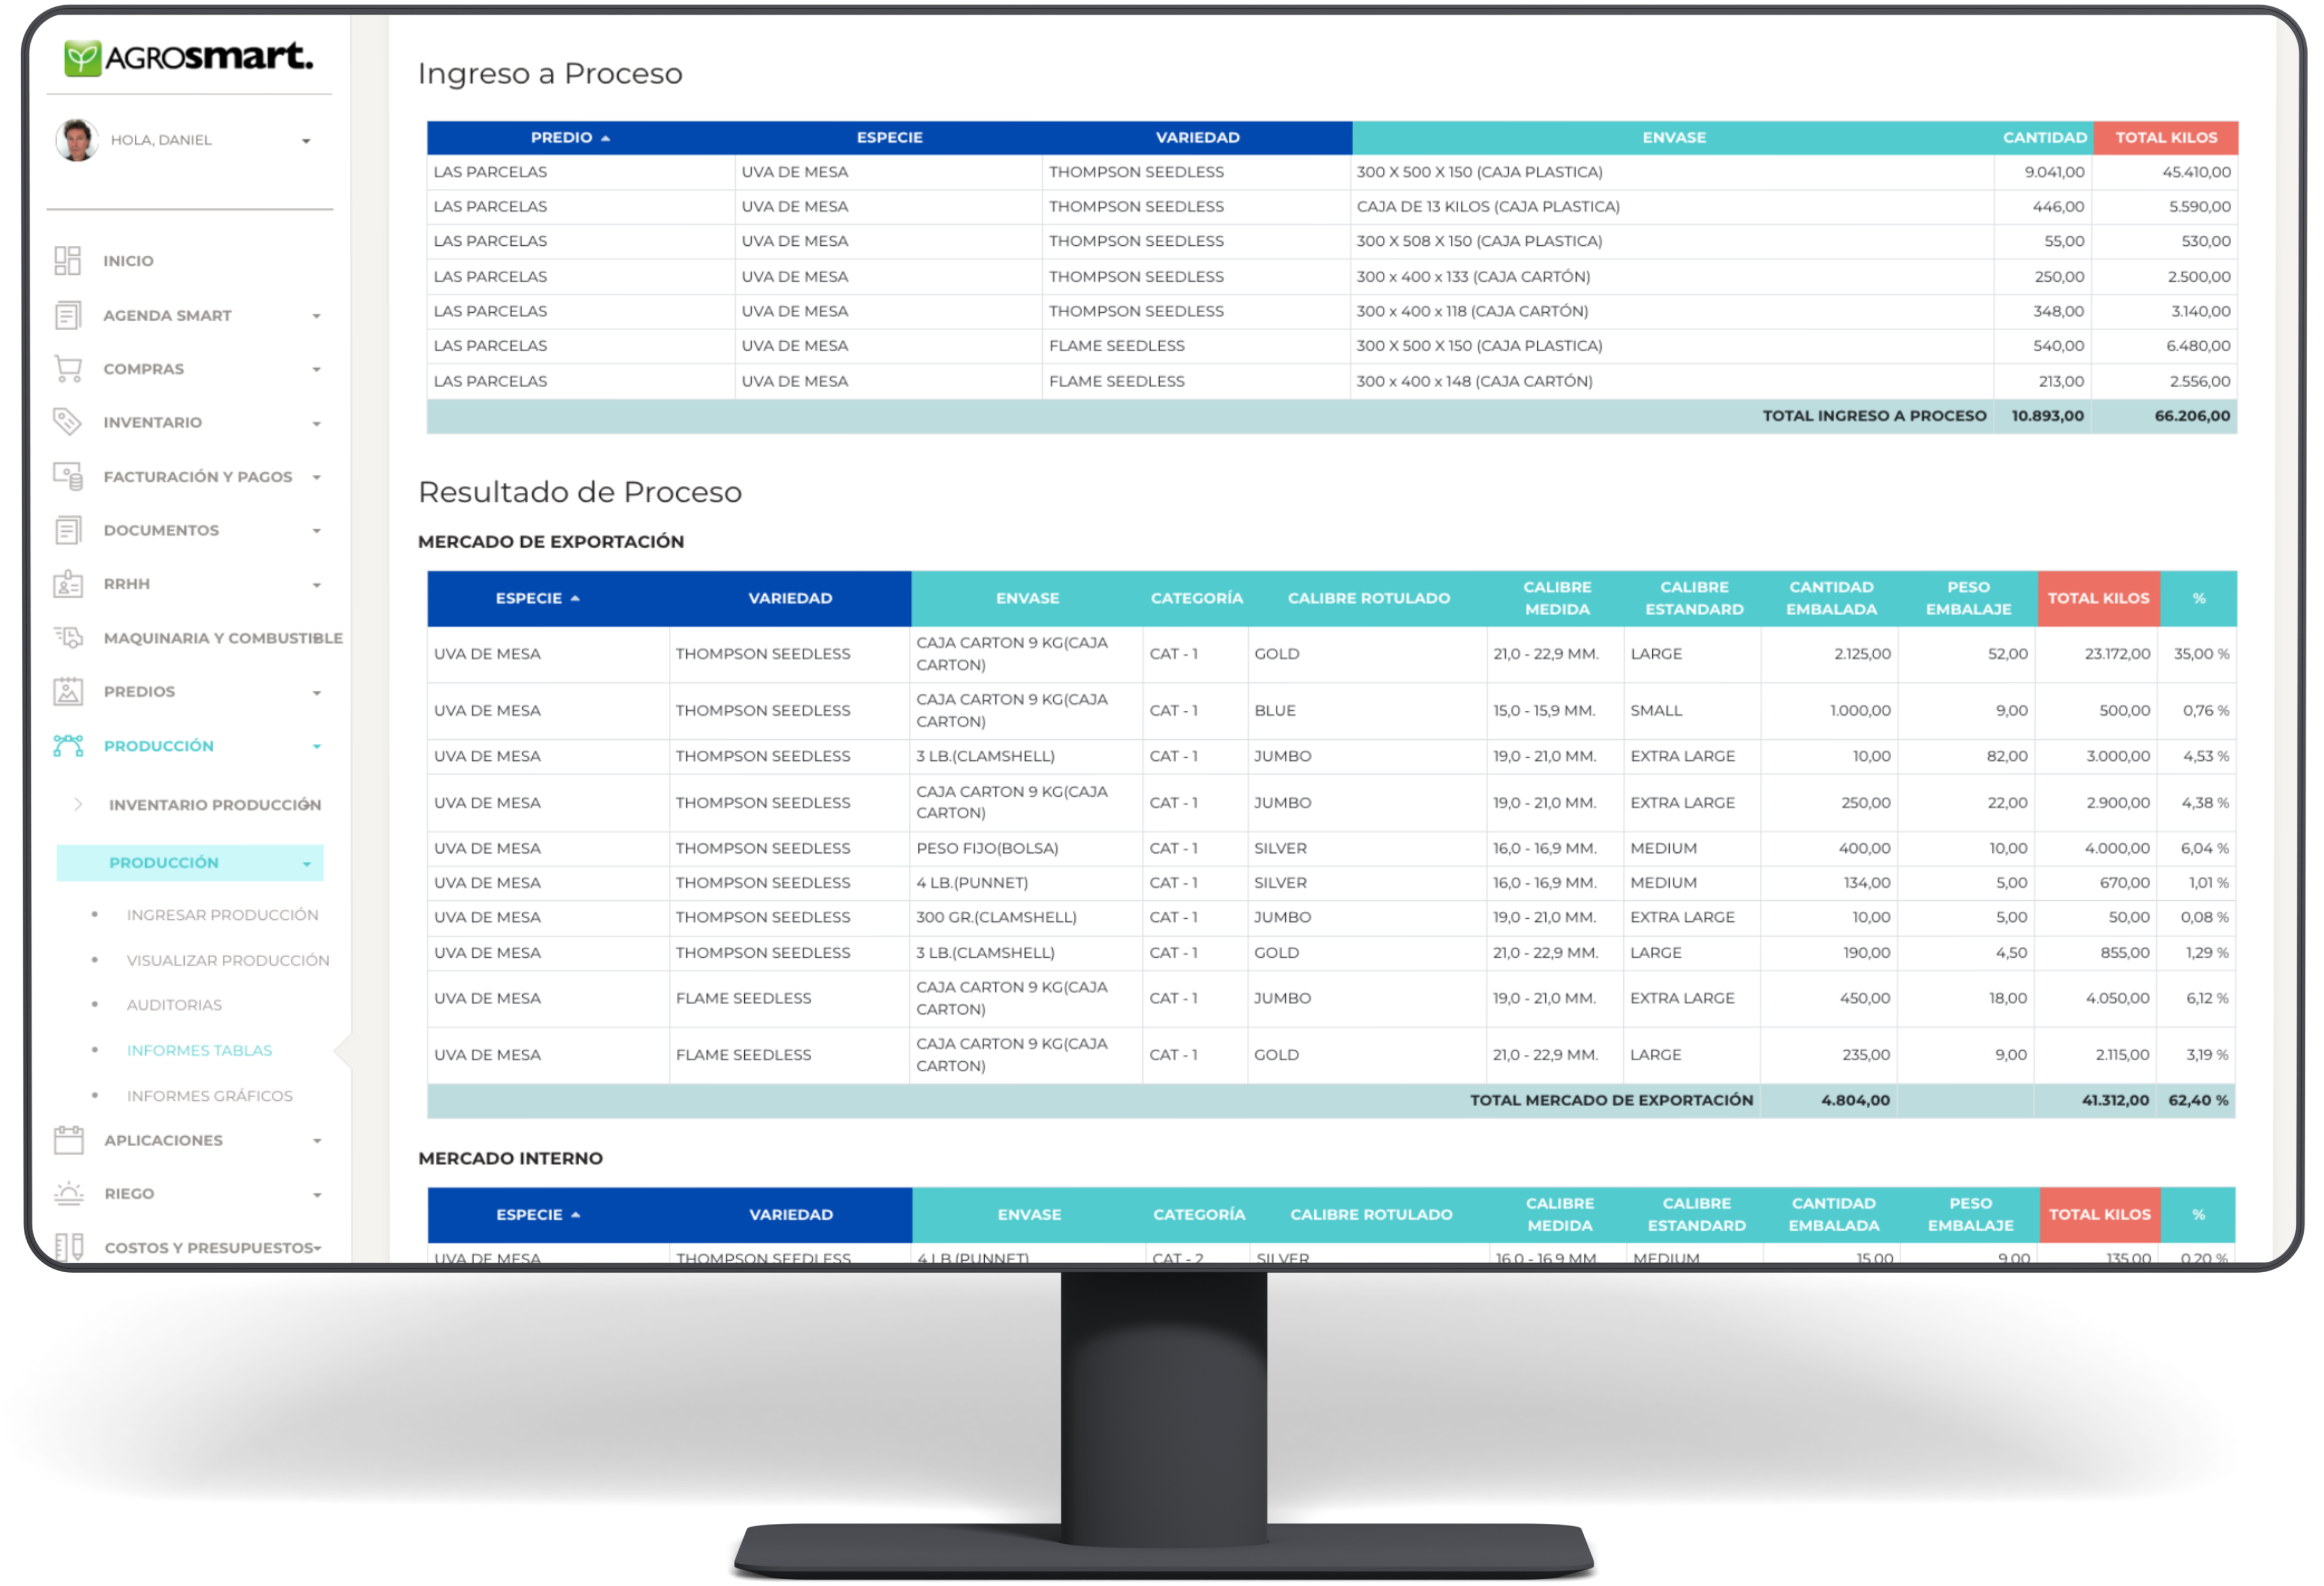Expand the Agenda Smart menu arrow

pyautogui.click(x=316, y=316)
